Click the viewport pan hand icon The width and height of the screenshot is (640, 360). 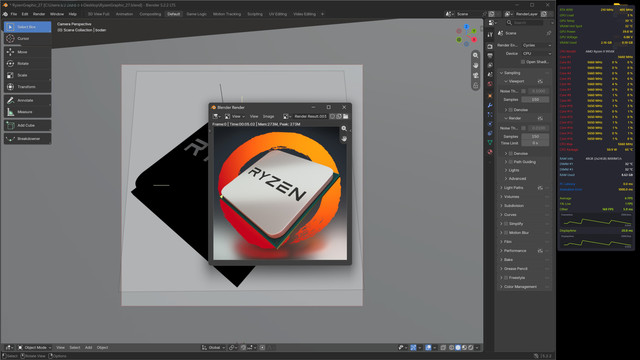[x=476, y=65]
